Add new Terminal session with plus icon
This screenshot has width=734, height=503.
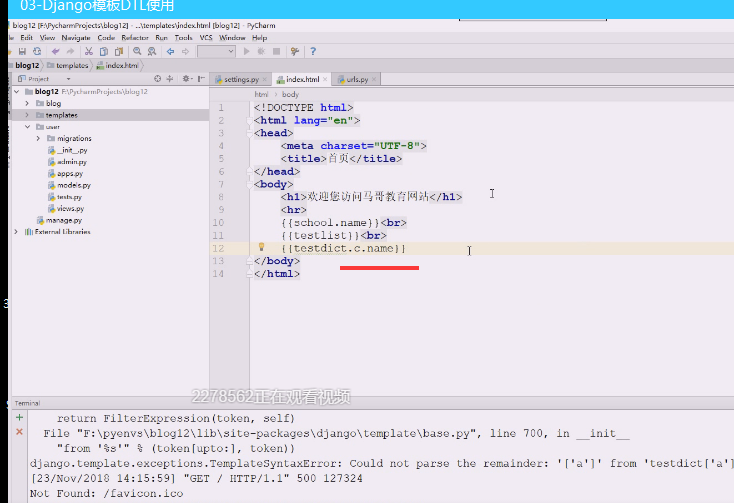(x=19, y=417)
